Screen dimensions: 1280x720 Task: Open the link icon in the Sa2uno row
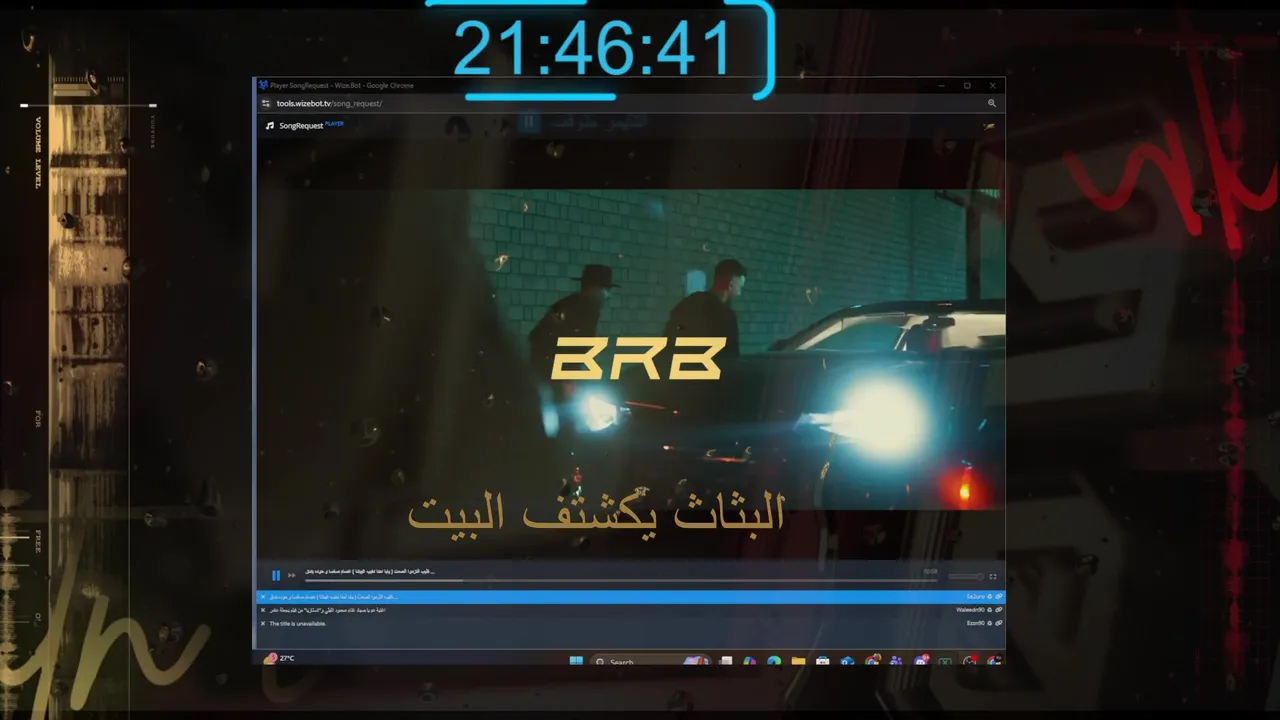pos(999,597)
